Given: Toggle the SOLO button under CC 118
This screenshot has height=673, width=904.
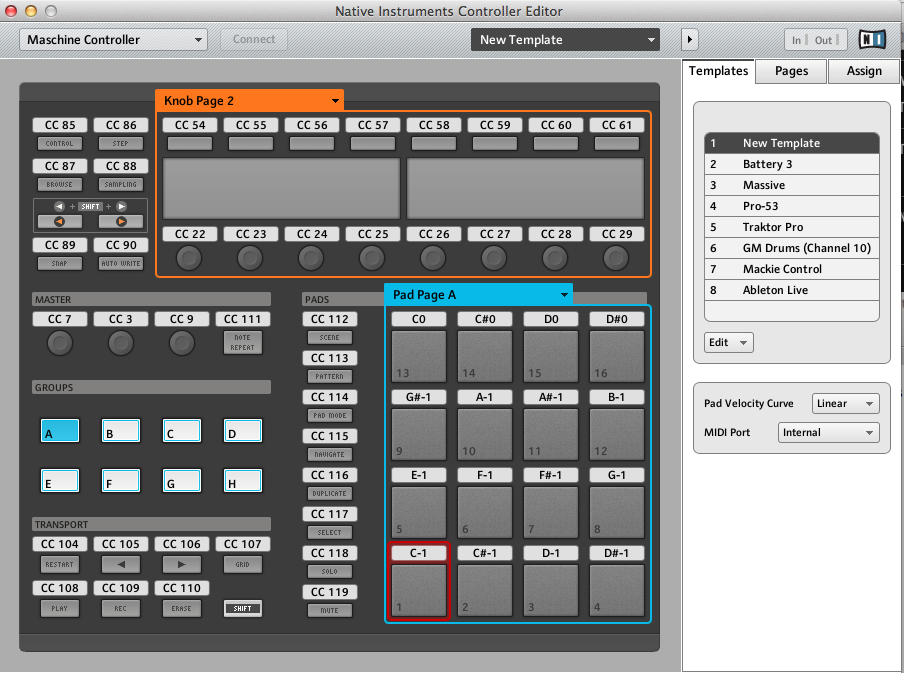Looking at the screenshot, I should pyautogui.click(x=330, y=572).
